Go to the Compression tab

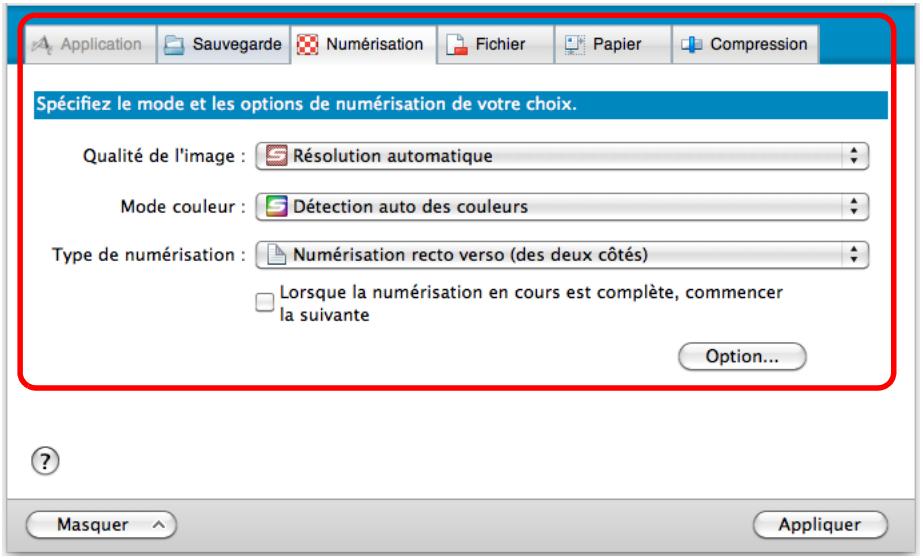coord(745,44)
